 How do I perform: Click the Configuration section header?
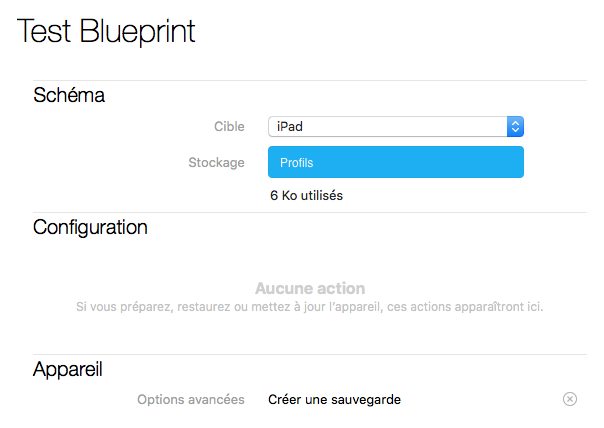[90, 227]
